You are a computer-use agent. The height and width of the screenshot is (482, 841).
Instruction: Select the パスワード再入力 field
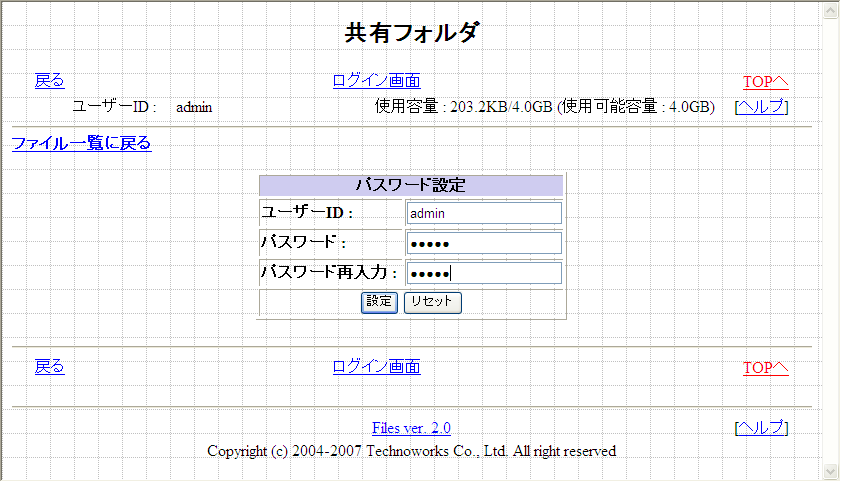coord(484,273)
